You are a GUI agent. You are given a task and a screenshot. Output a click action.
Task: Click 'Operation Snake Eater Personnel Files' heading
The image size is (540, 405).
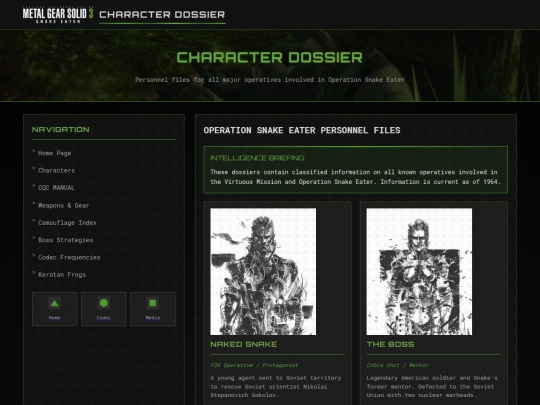(x=302, y=130)
